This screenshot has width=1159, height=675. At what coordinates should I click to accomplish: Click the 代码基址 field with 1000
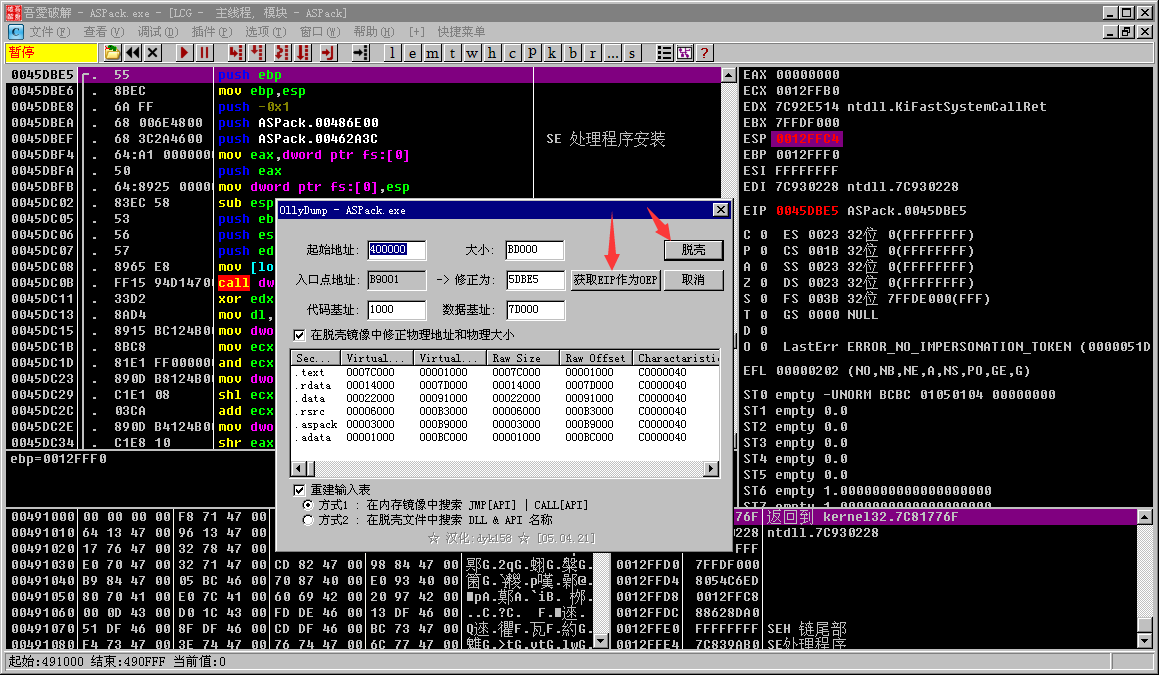[396, 310]
